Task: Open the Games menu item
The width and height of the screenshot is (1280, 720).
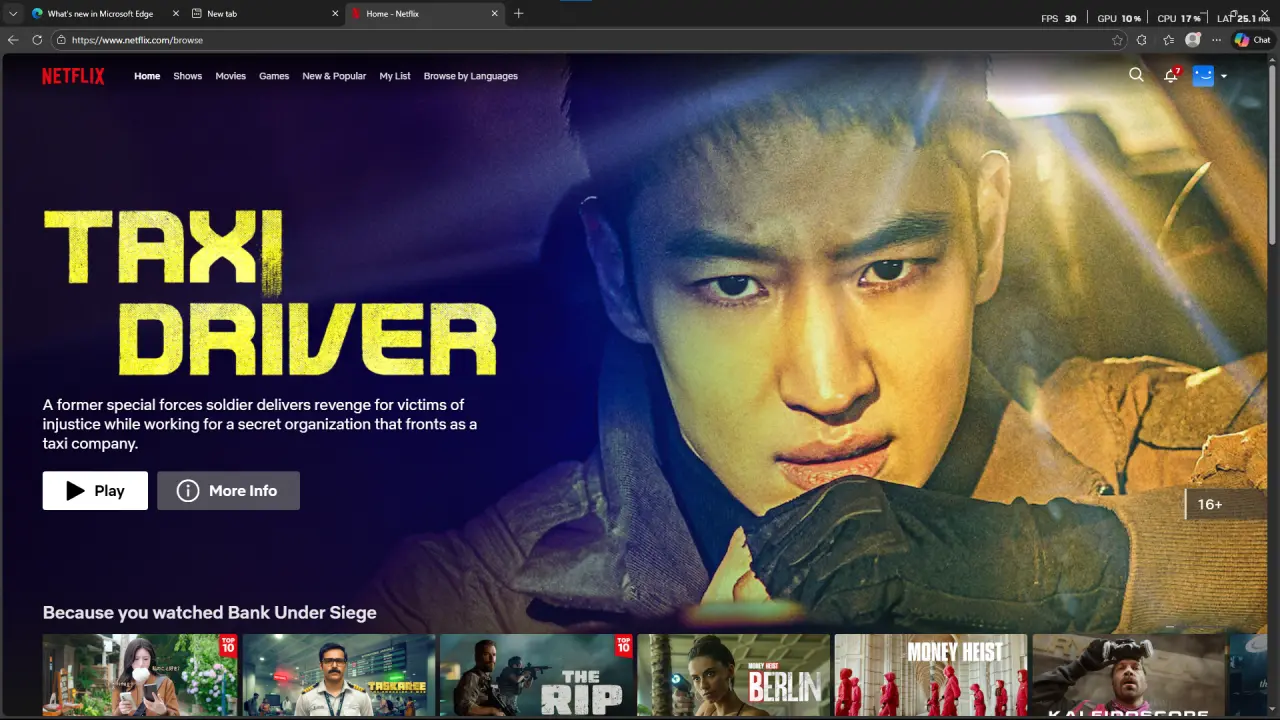Action: pos(274,76)
